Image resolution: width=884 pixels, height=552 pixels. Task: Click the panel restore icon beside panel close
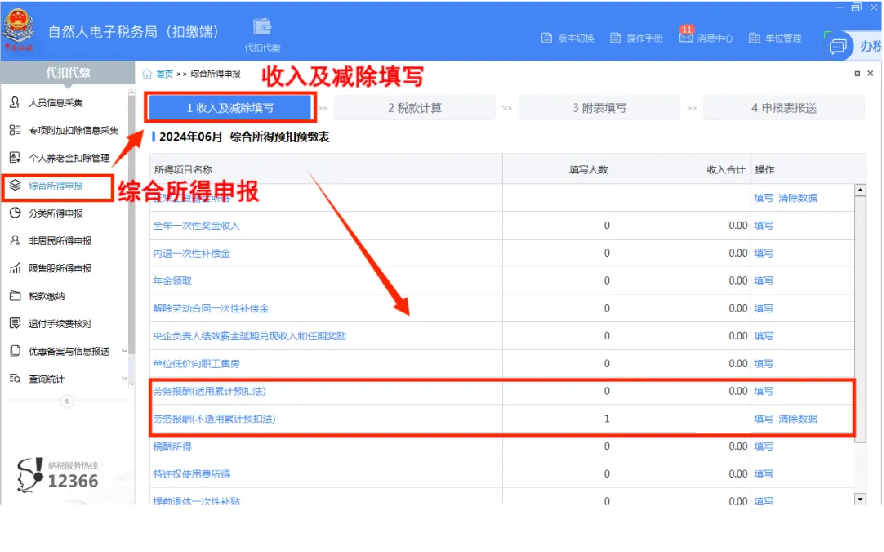[858, 73]
